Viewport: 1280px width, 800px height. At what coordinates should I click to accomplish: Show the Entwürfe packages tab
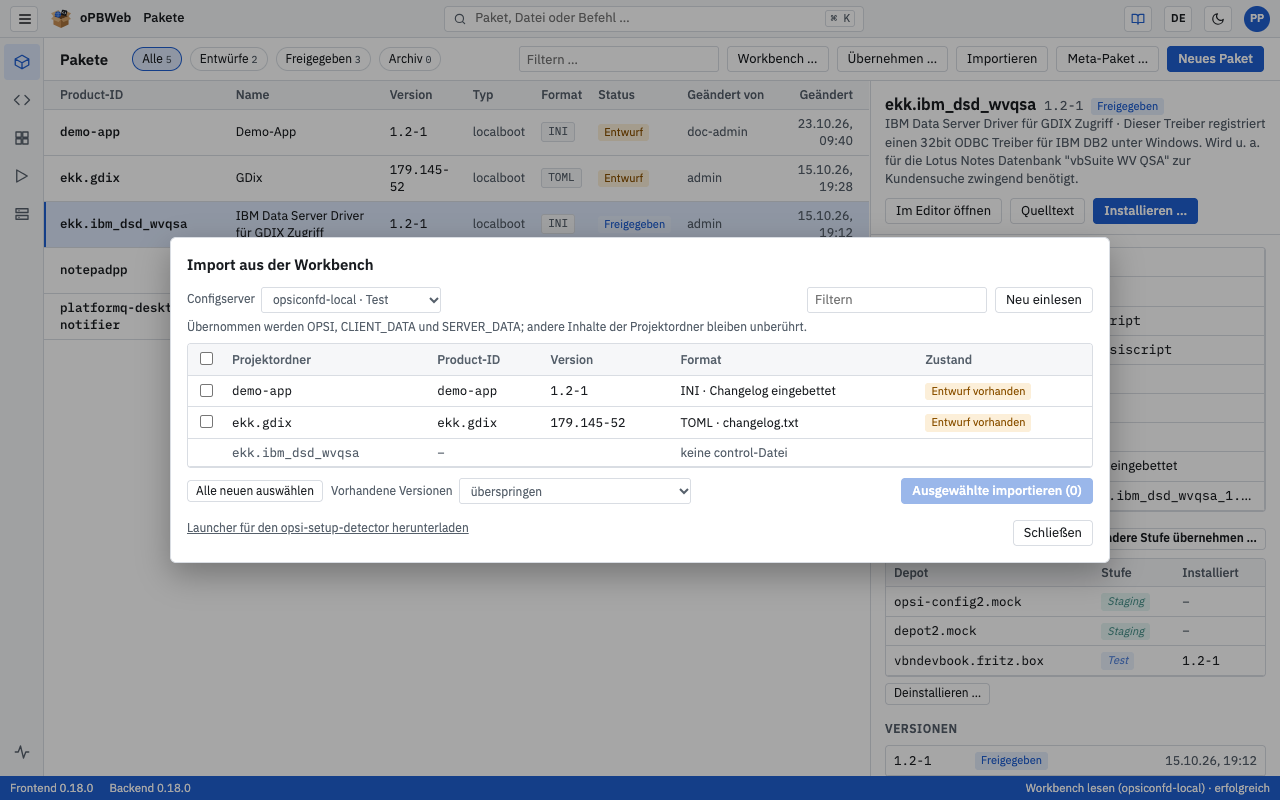coord(228,59)
